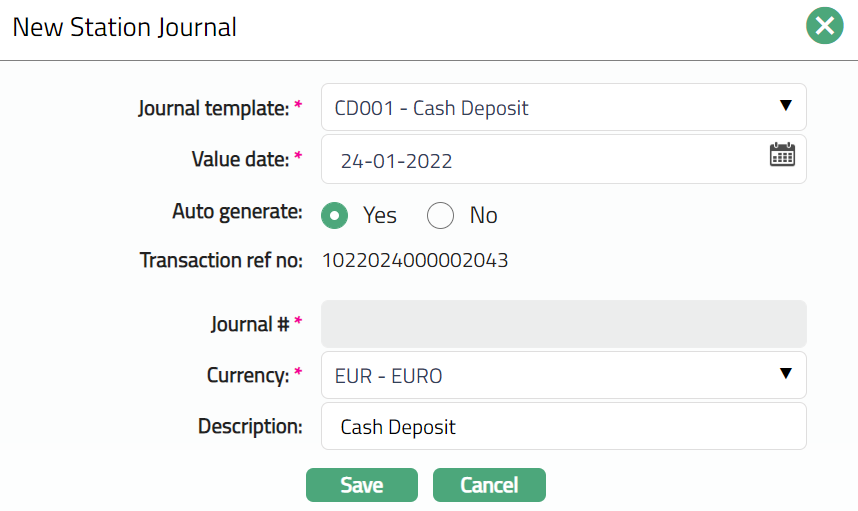
Task: Click the 'Auto generate:' label
Action: coord(237,212)
